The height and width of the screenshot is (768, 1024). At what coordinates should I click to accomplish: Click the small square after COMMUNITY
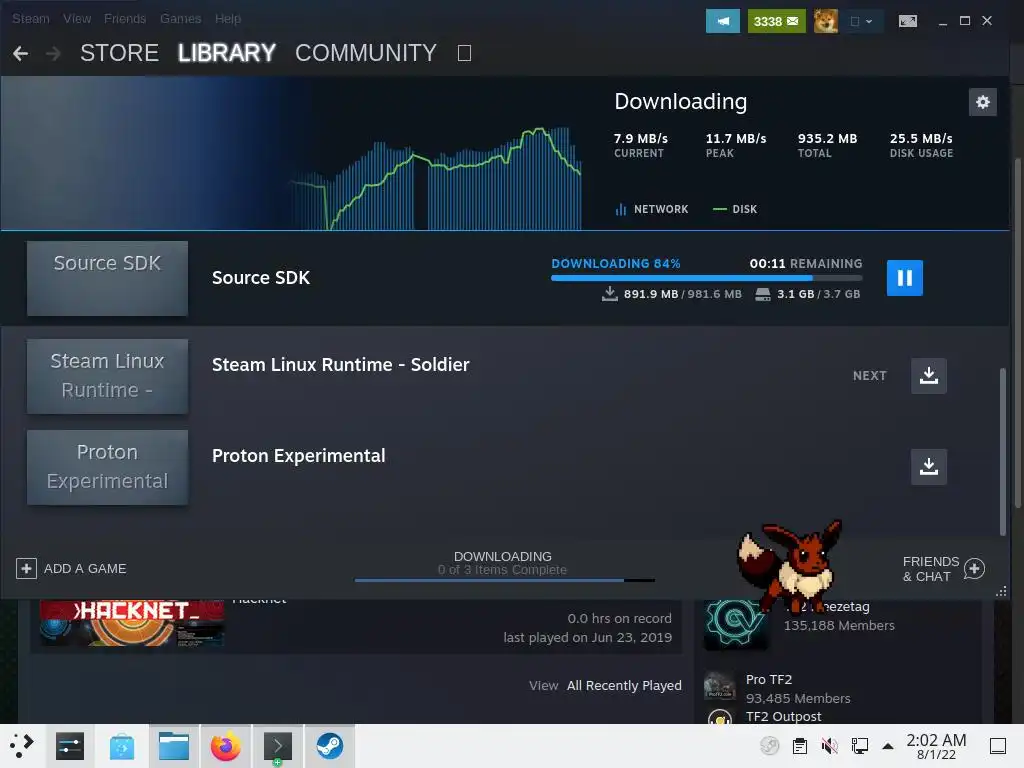pyautogui.click(x=464, y=53)
